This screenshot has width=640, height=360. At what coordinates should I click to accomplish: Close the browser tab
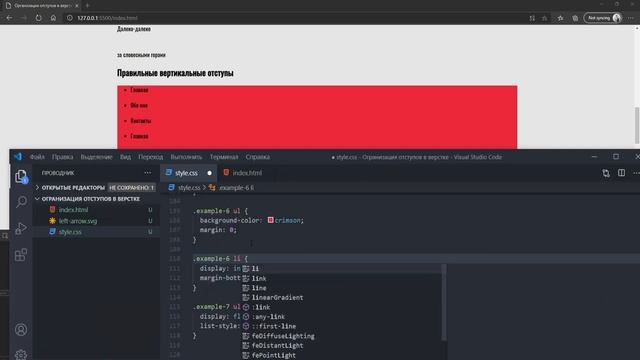coord(77,6)
